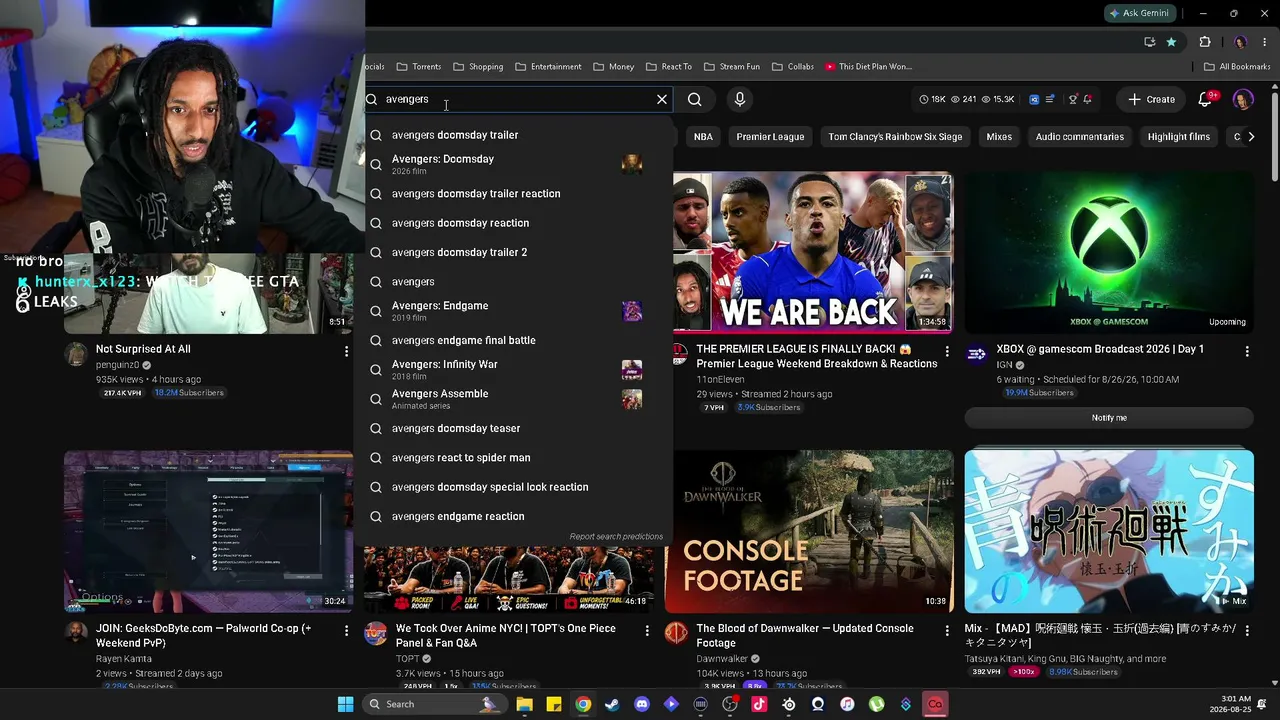1280x720 pixels.
Task: Click the YouTube search magnifier button
Action: [695, 99]
